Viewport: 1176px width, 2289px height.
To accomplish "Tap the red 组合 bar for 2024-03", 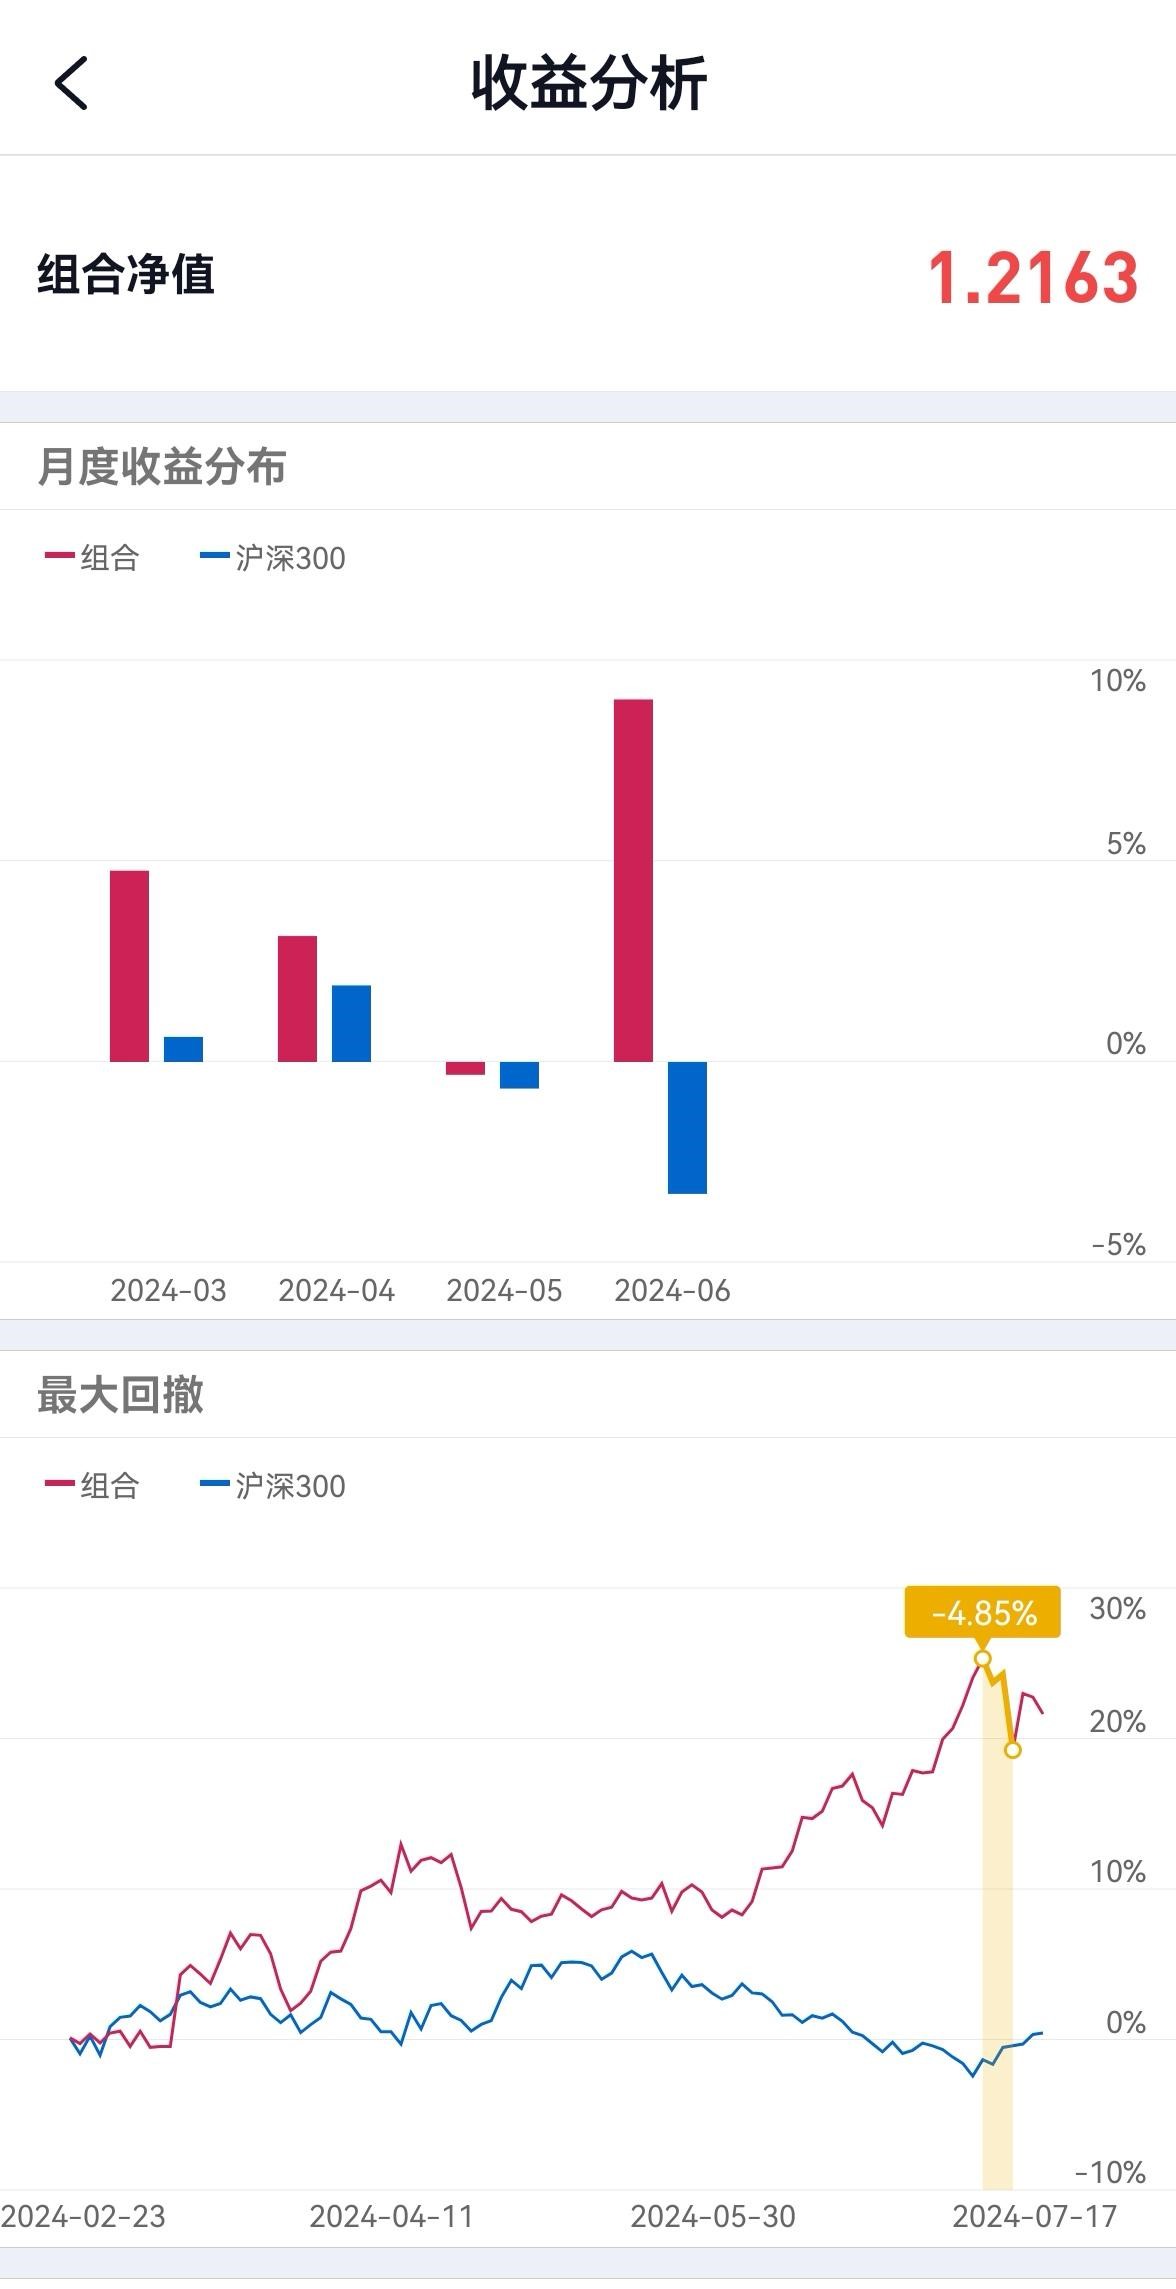I will click(x=129, y=965).
